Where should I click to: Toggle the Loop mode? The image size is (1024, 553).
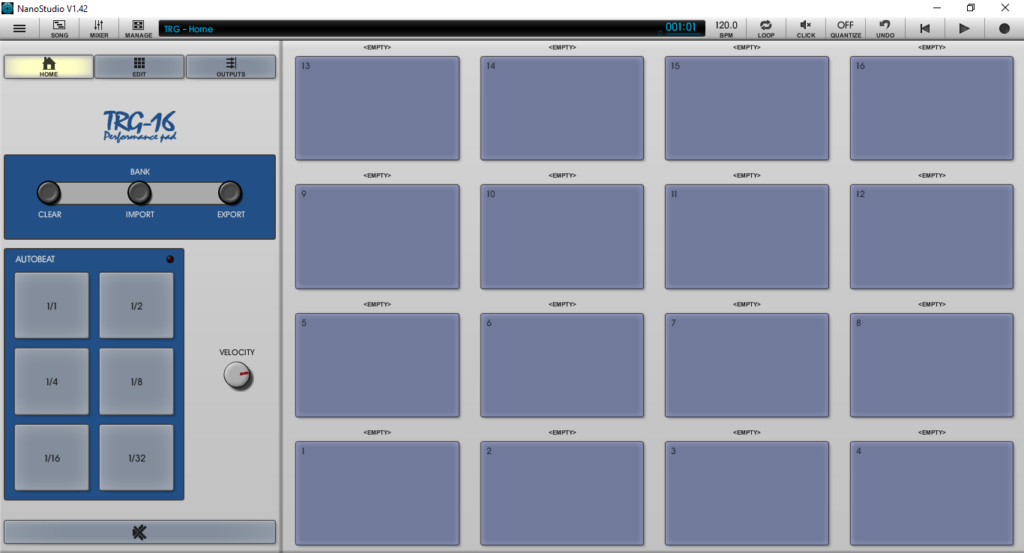coord(766,28)
